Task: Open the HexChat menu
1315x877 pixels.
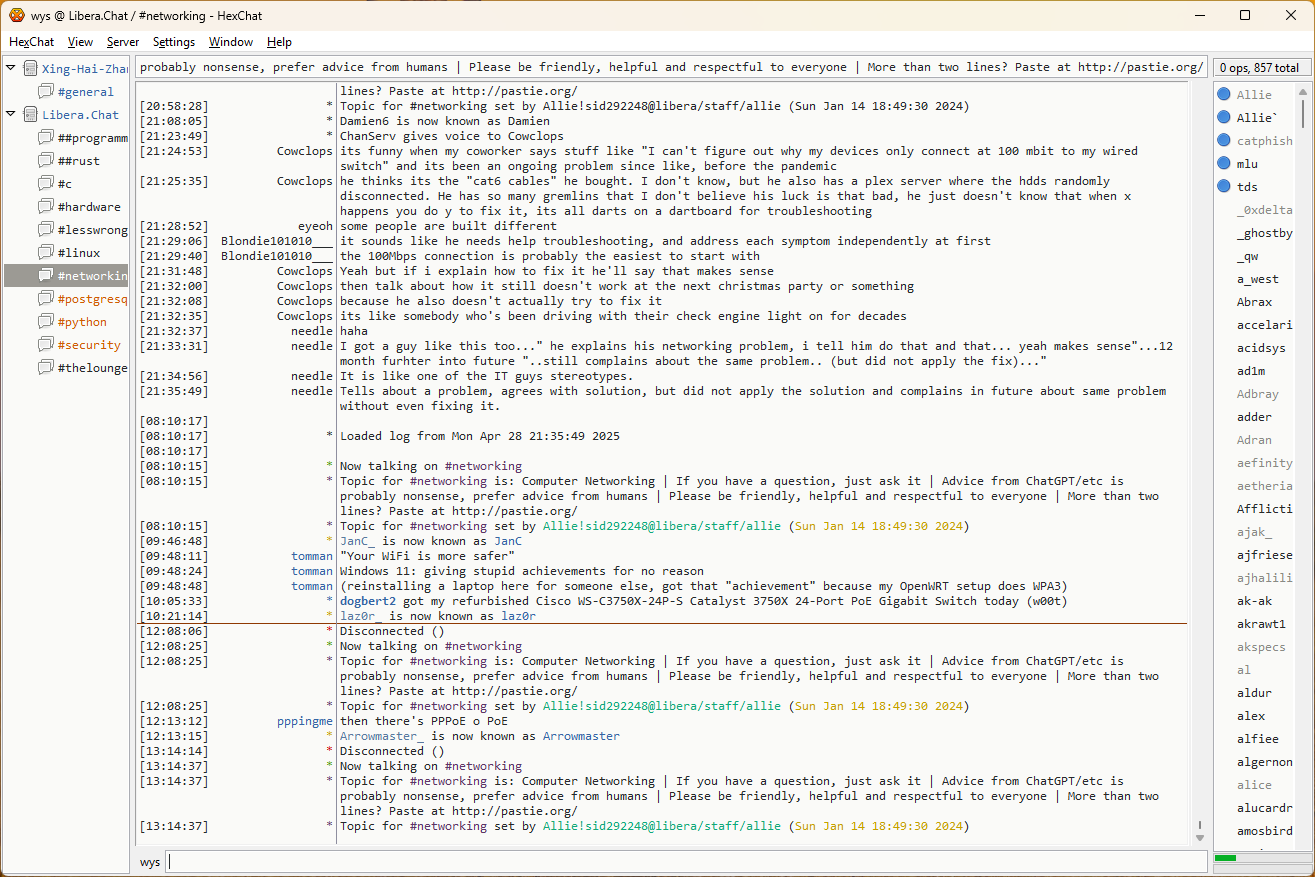Action: pos(31,42)
